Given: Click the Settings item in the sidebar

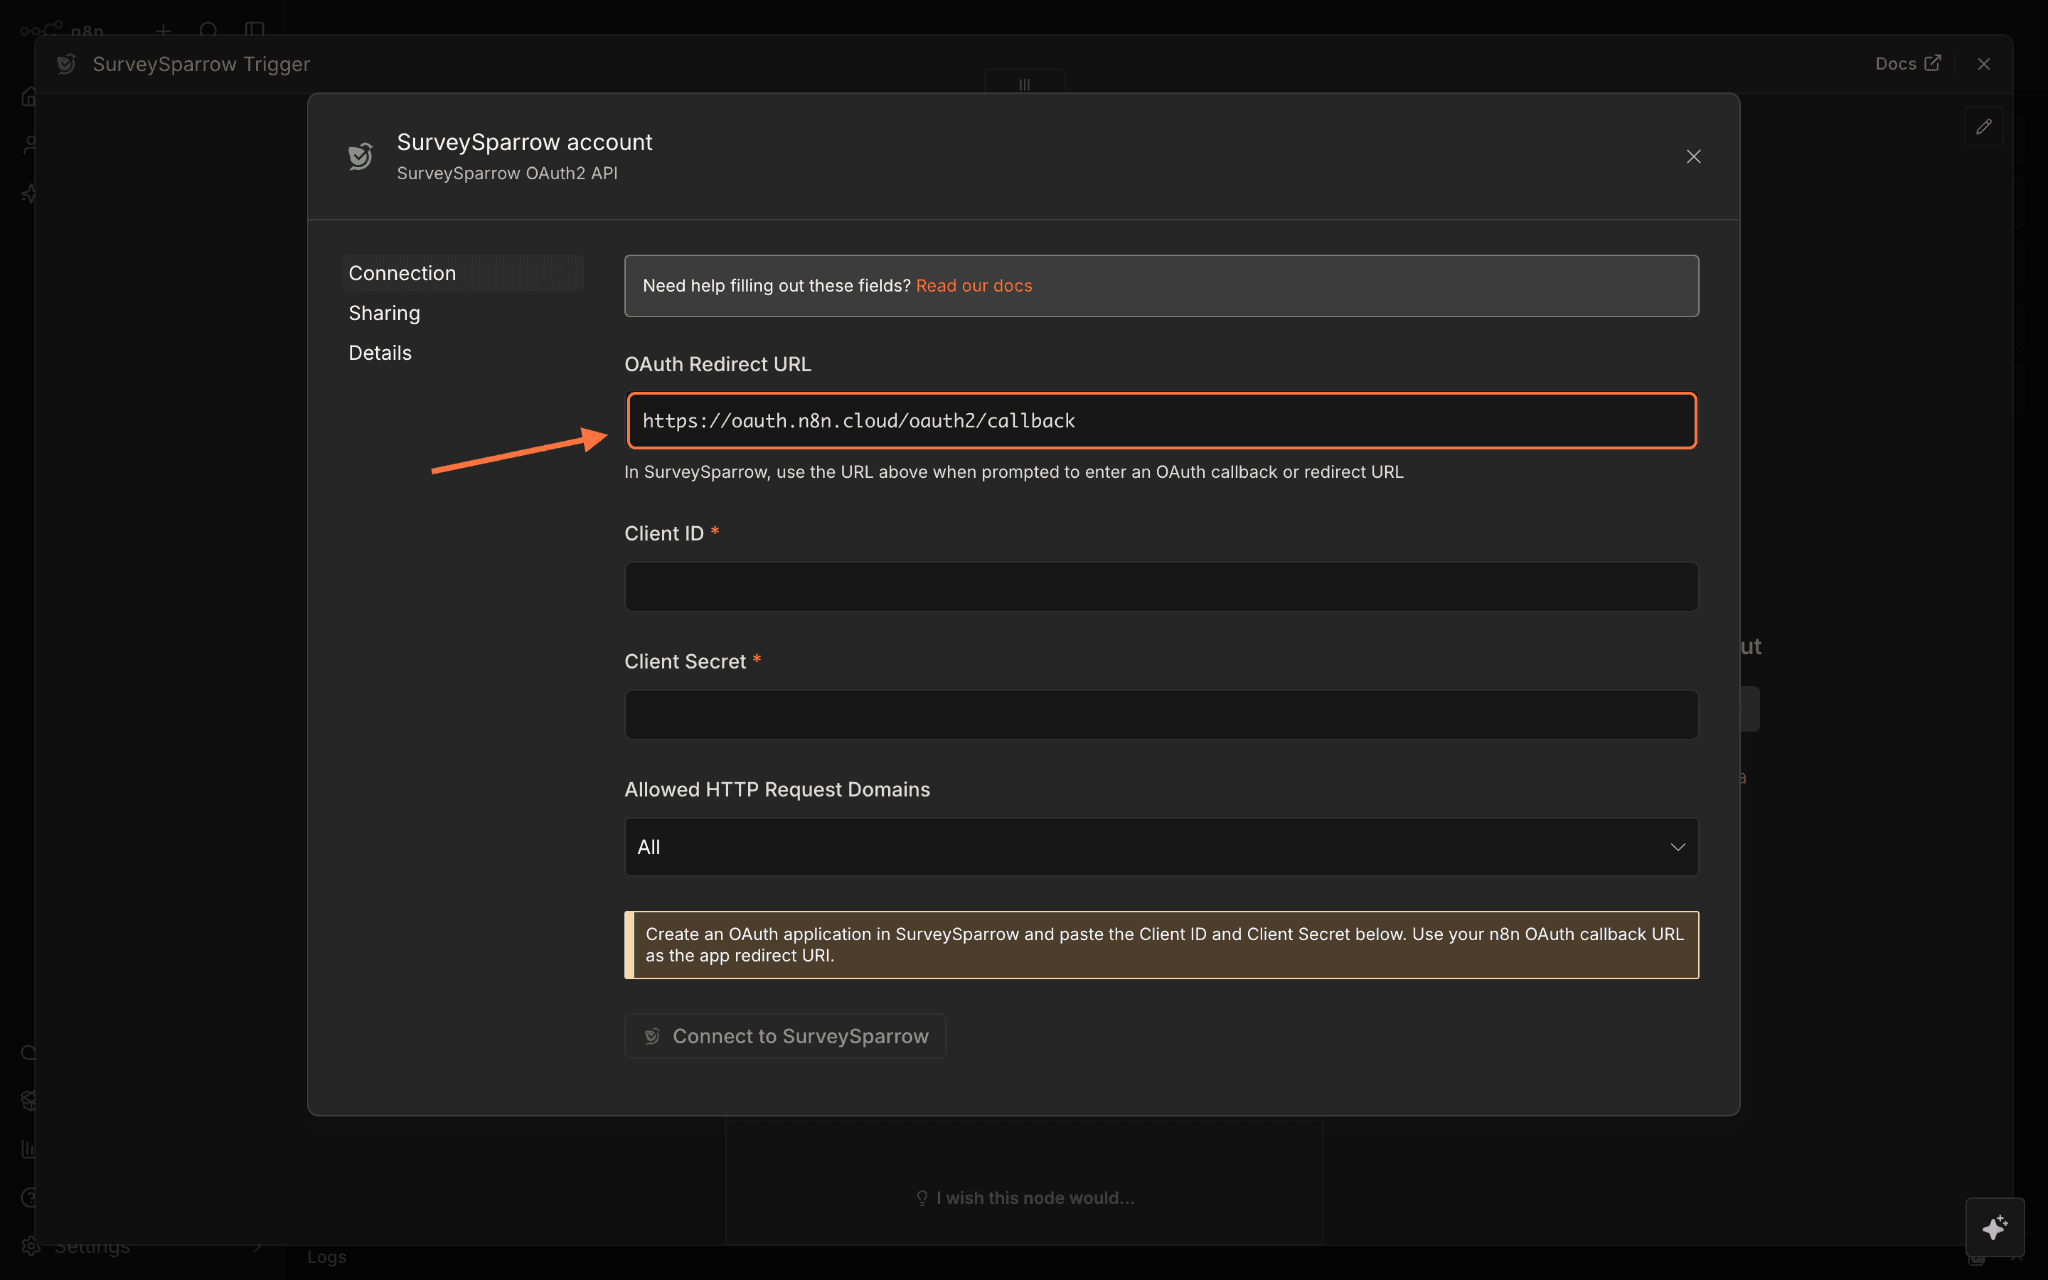Looking at the screenshot, I should [92, 1247].
